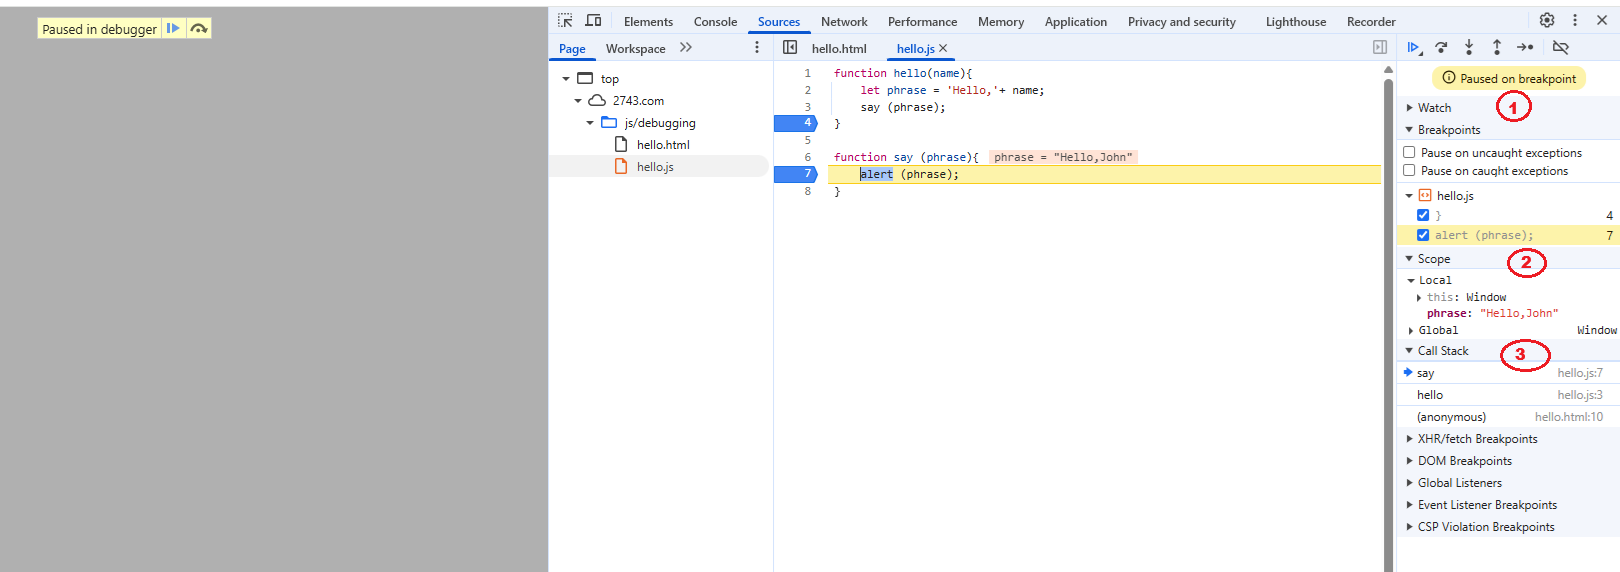1620x572 pixels.
Task: Click the hello.html file icon in tree
Action: click(x=621, y=144)
